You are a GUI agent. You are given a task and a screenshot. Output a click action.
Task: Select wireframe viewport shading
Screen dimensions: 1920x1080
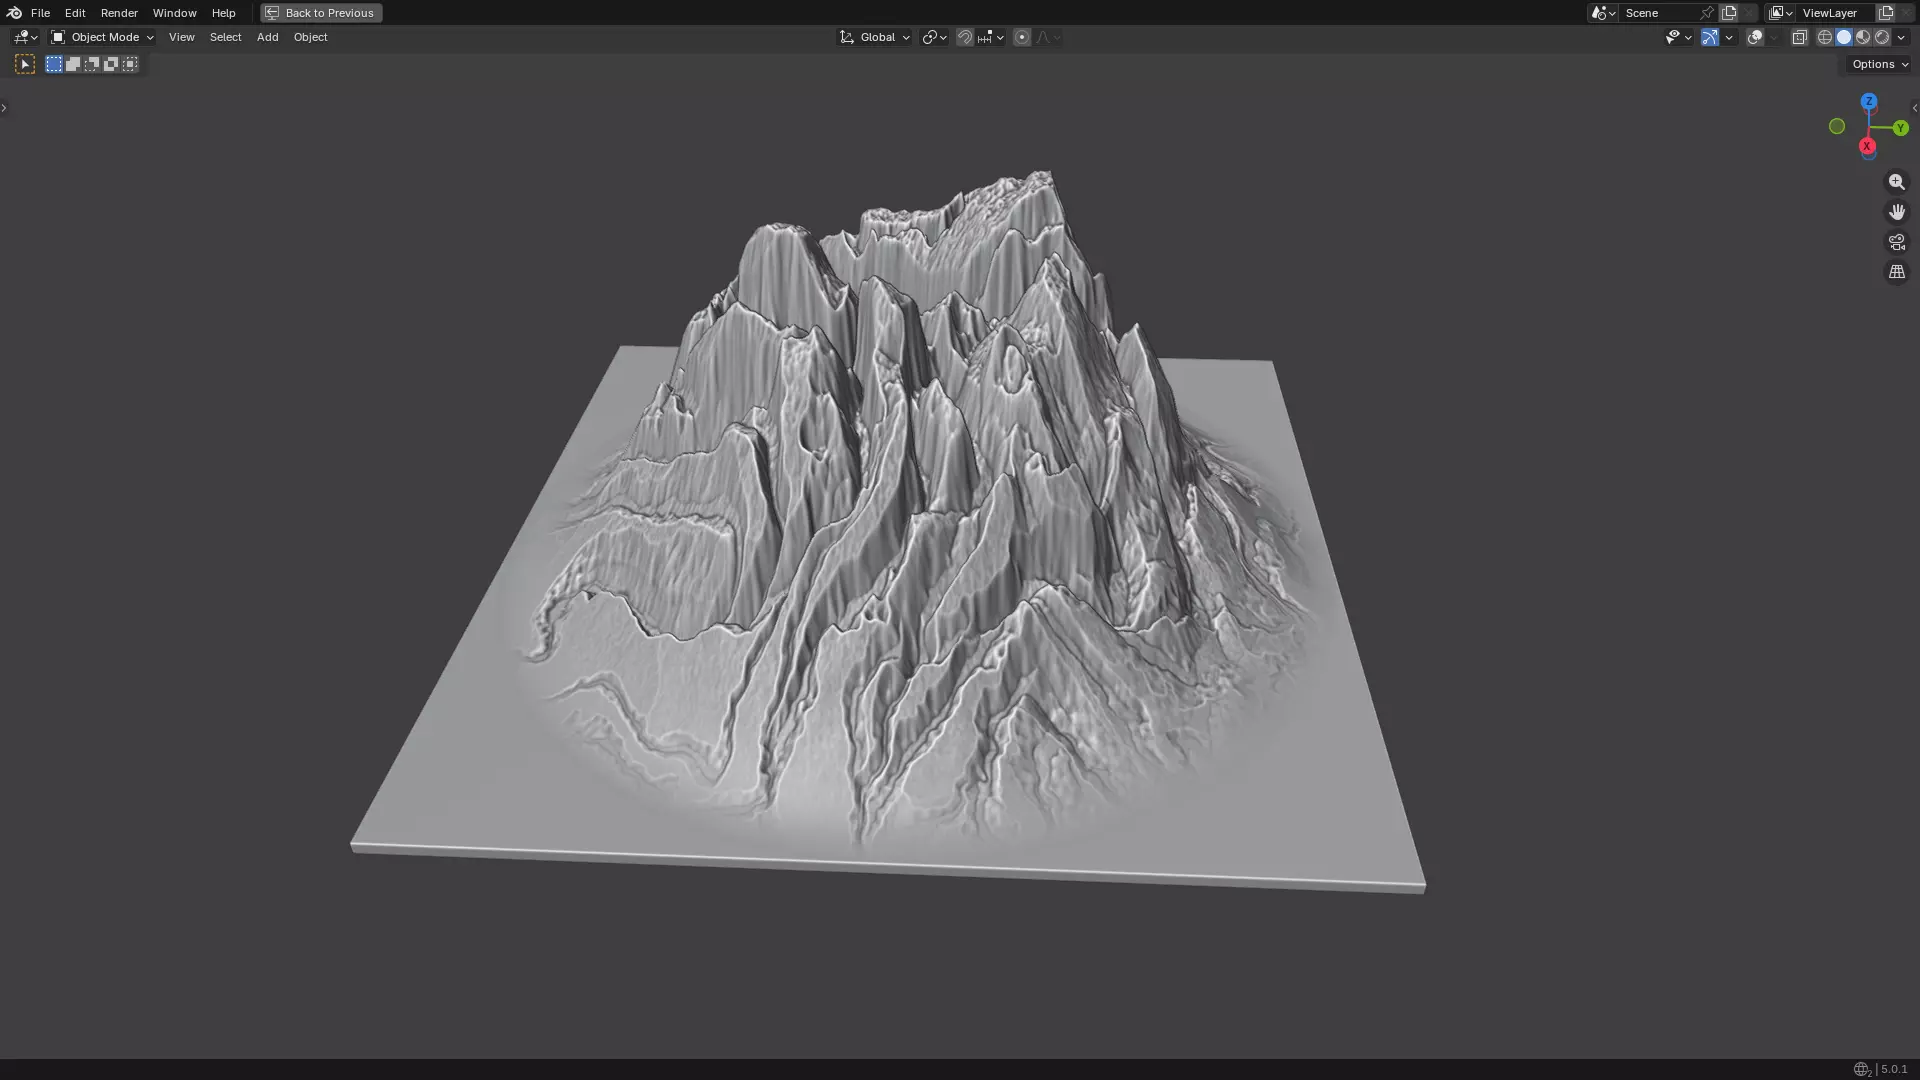[1825, 37]
